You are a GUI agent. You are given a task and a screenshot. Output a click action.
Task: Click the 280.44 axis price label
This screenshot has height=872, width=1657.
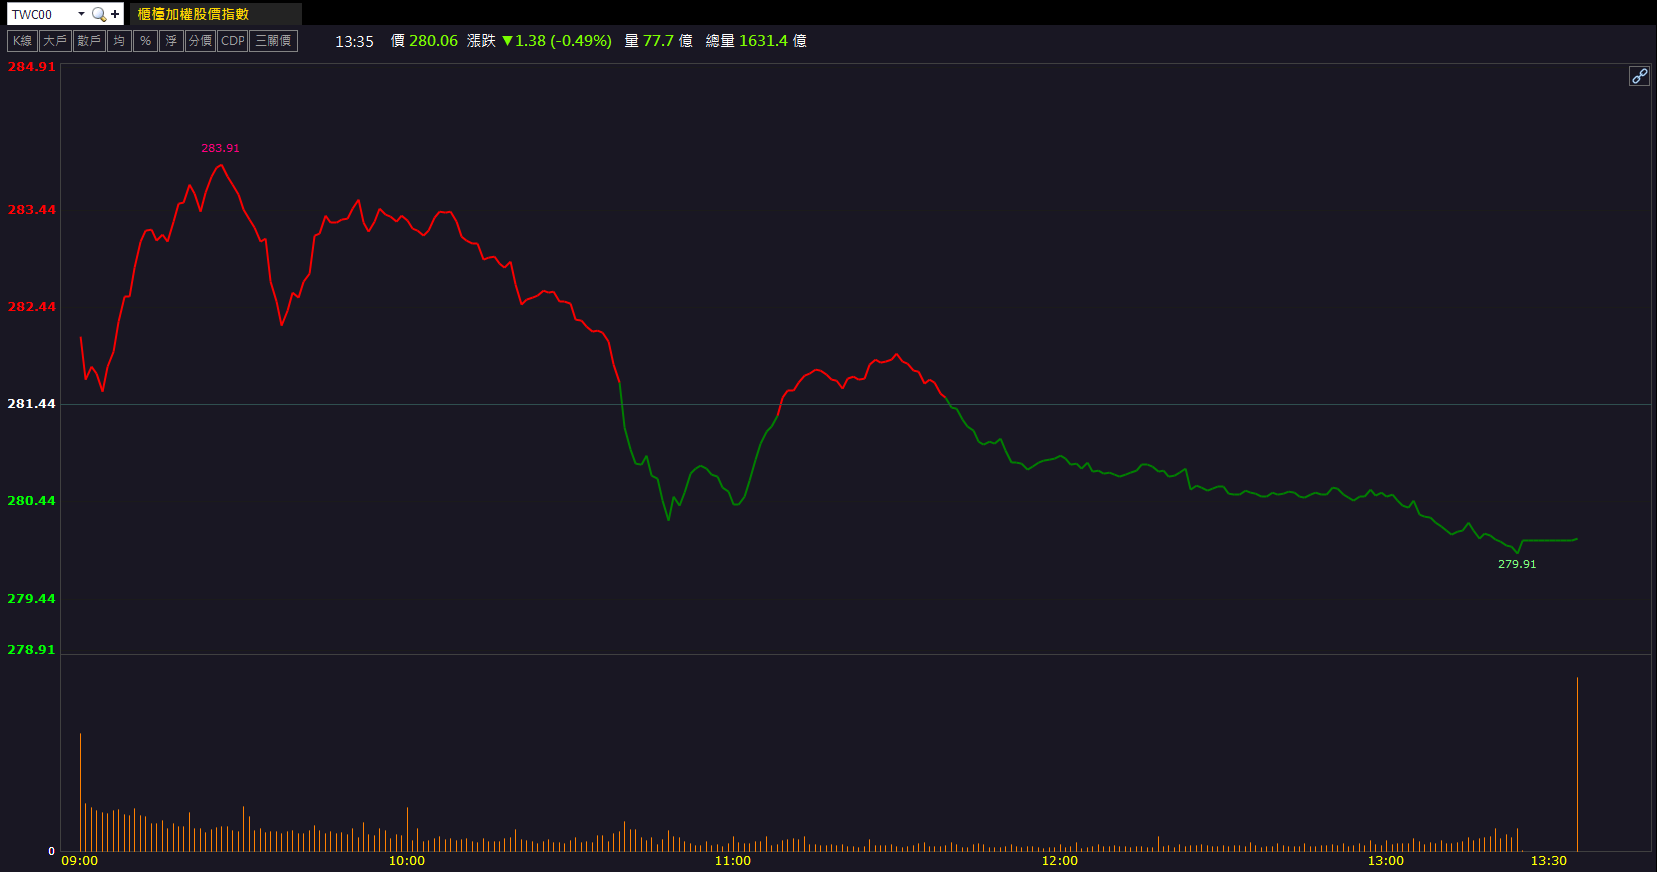[32, 501]
